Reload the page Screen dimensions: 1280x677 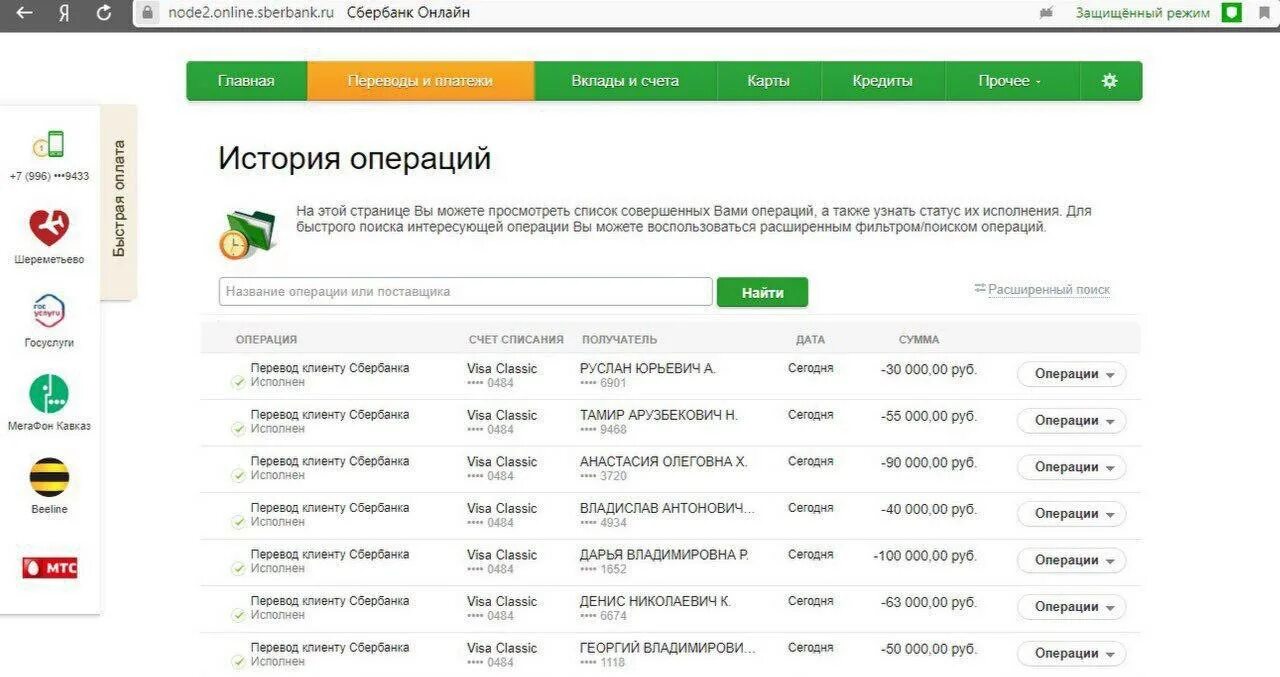point(104,13)
